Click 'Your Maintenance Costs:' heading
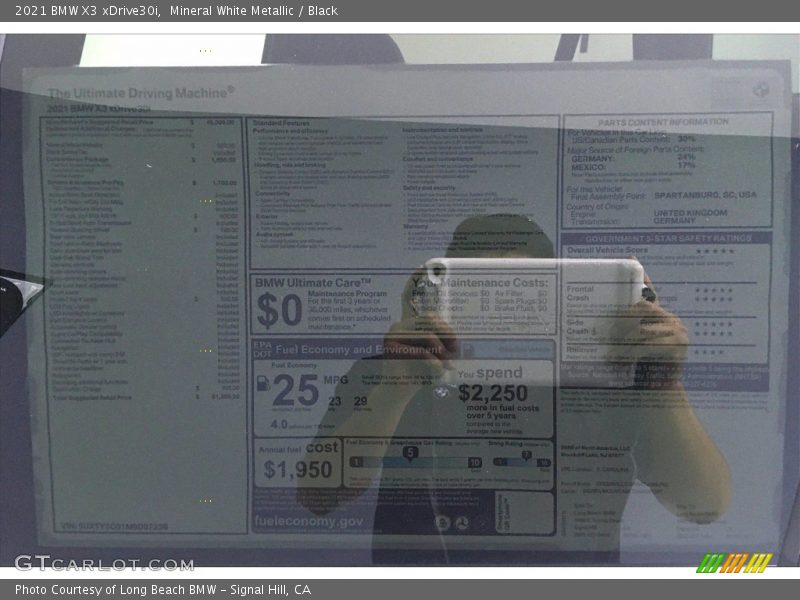The image size is (800, 600). 480,282
